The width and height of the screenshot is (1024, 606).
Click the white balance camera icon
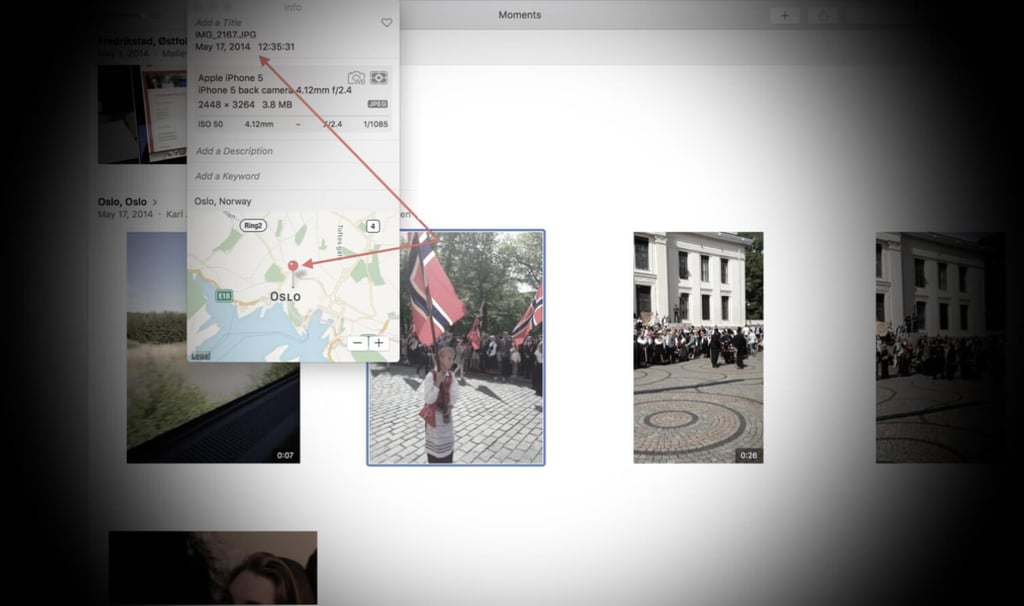(356, 78)
